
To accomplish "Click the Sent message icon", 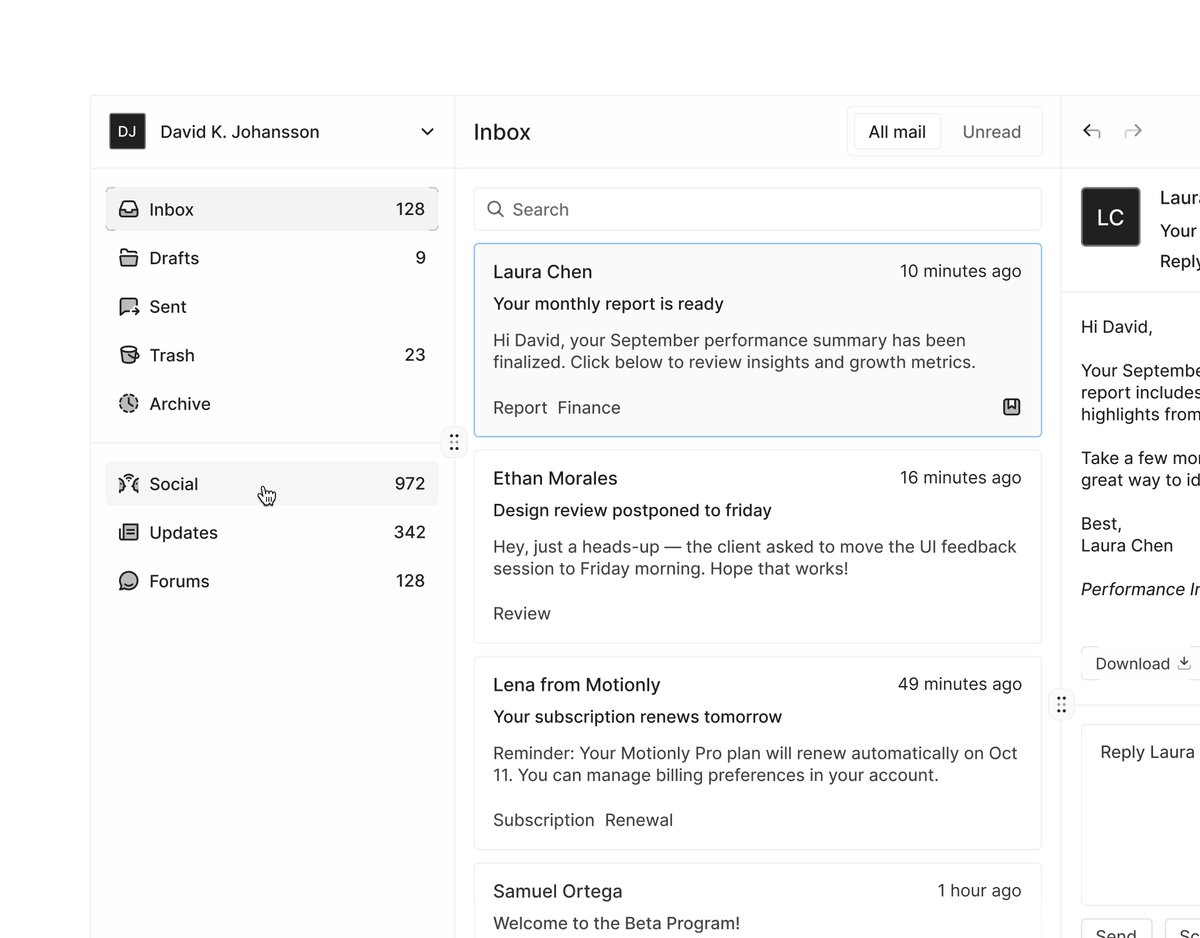I will (x=129, y=307).
